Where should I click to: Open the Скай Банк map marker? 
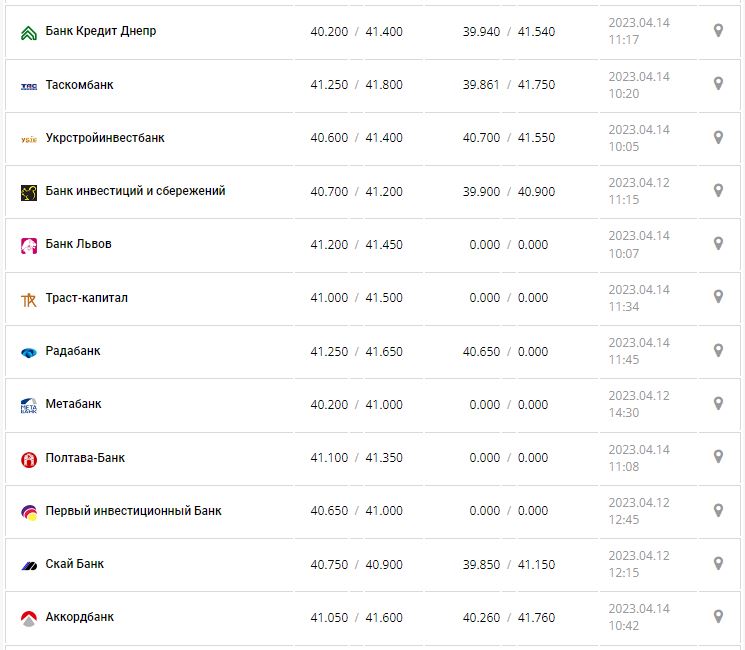tap(718, 563)
